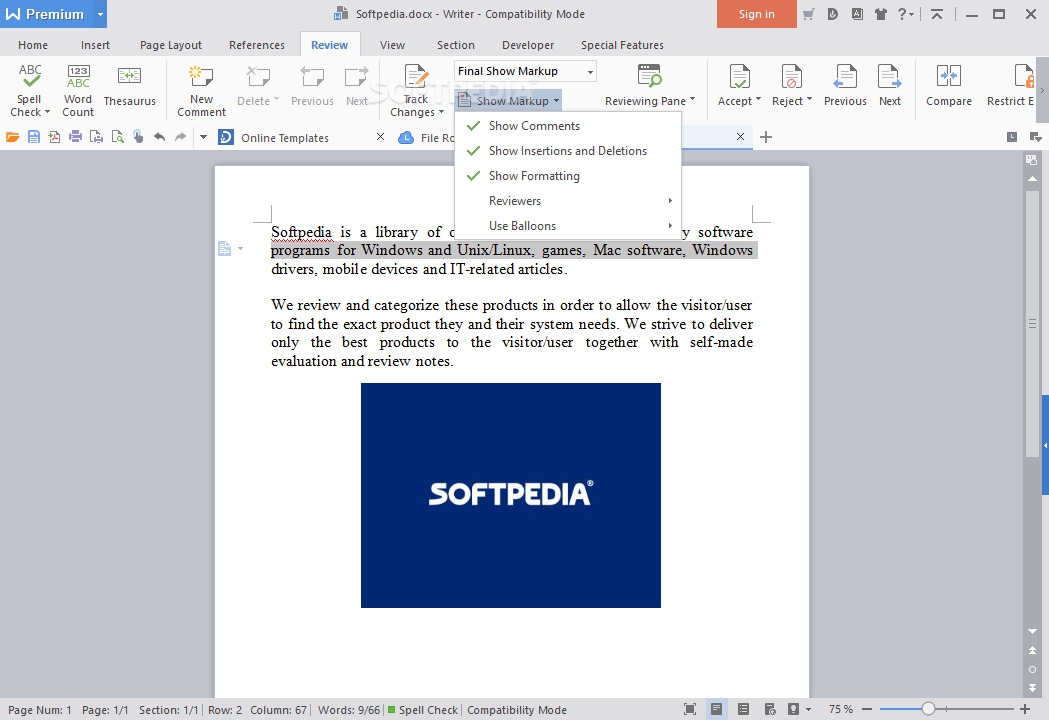Click the Print icon
The height and width of the screenshot is (720, 1049).
click(x=76, y=137)
